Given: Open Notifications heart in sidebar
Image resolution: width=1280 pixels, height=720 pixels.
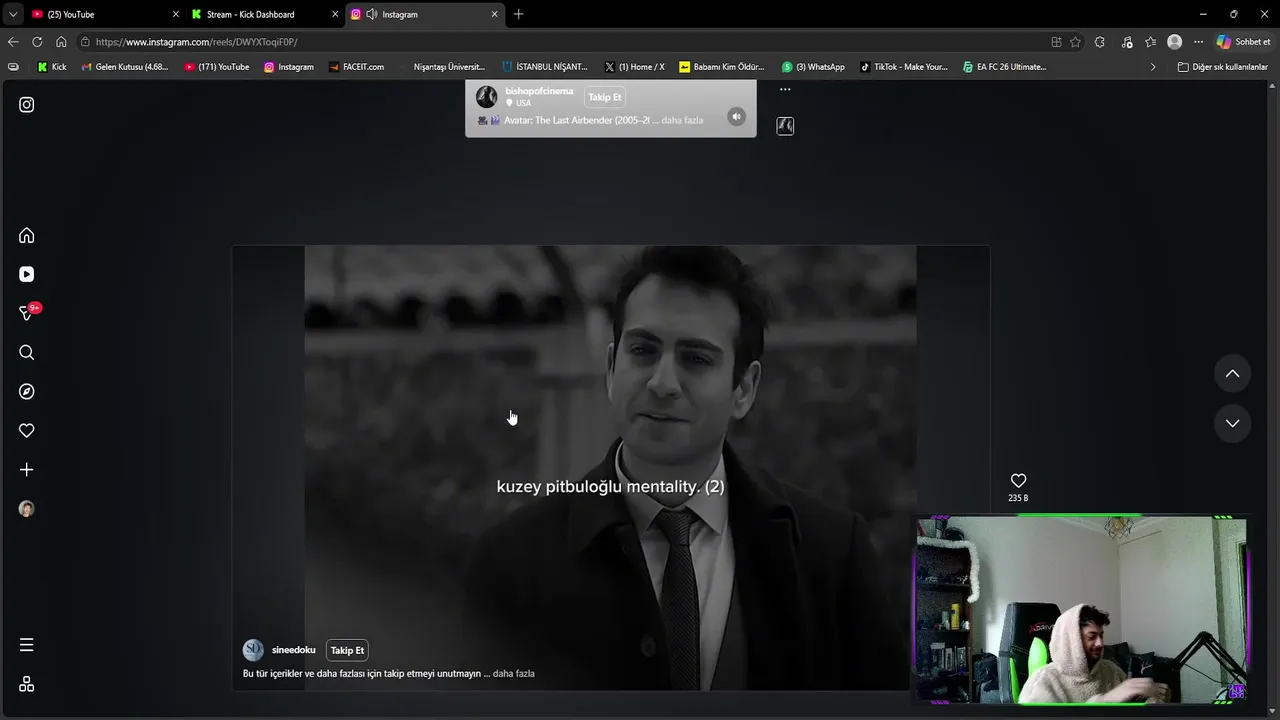Looking at the screenshot, I should 27,430.
